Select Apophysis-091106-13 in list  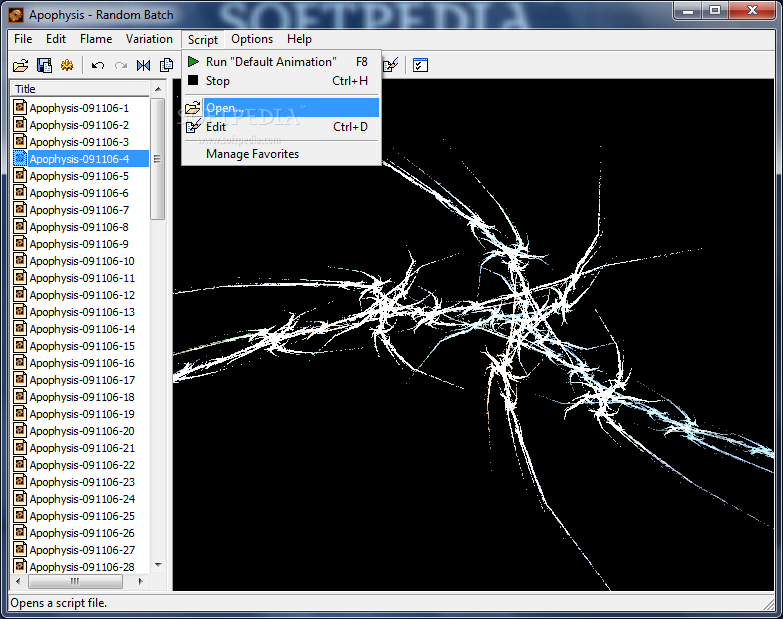click(82, 311)
